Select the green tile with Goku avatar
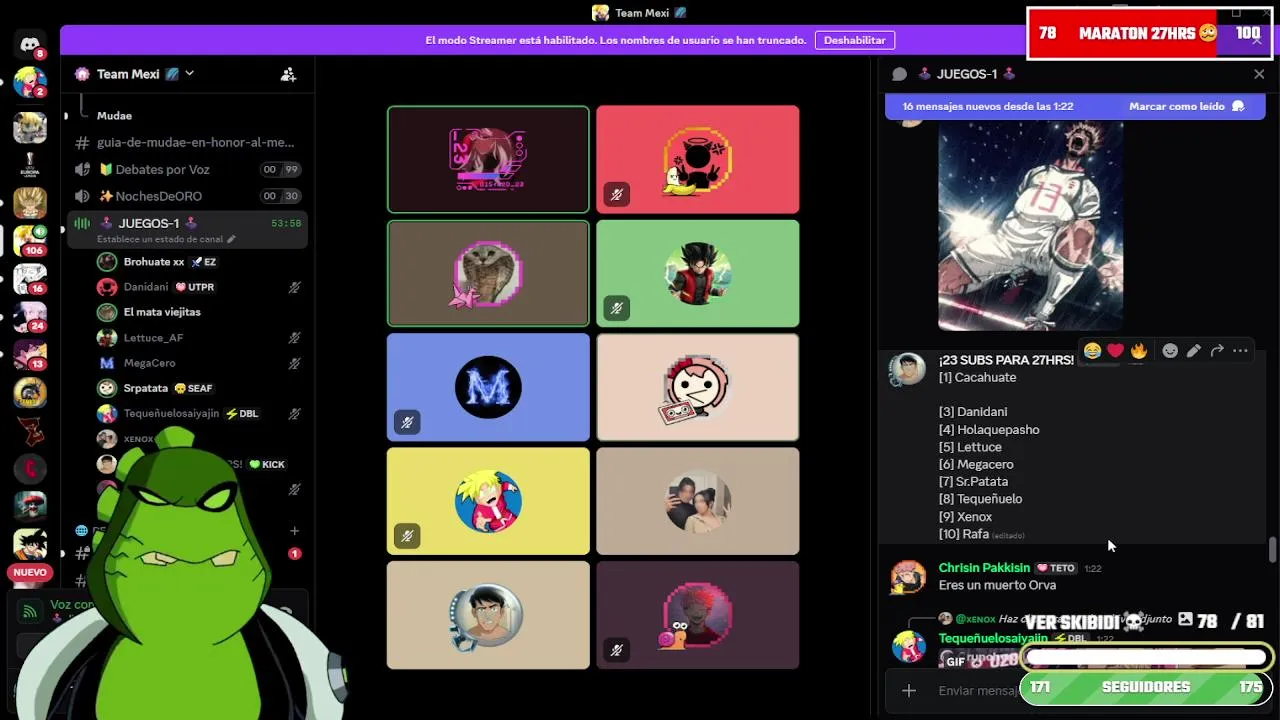The image size is (1280, 720). point(698,273)
